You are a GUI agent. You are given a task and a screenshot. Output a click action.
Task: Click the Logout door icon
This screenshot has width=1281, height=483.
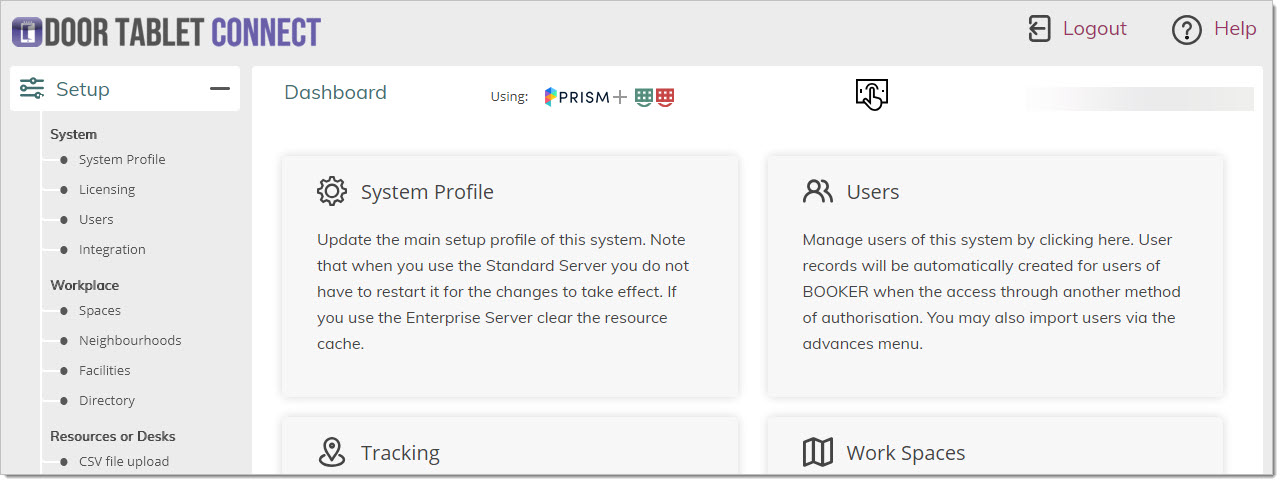pyautogui.click(x=1040, y=29)
